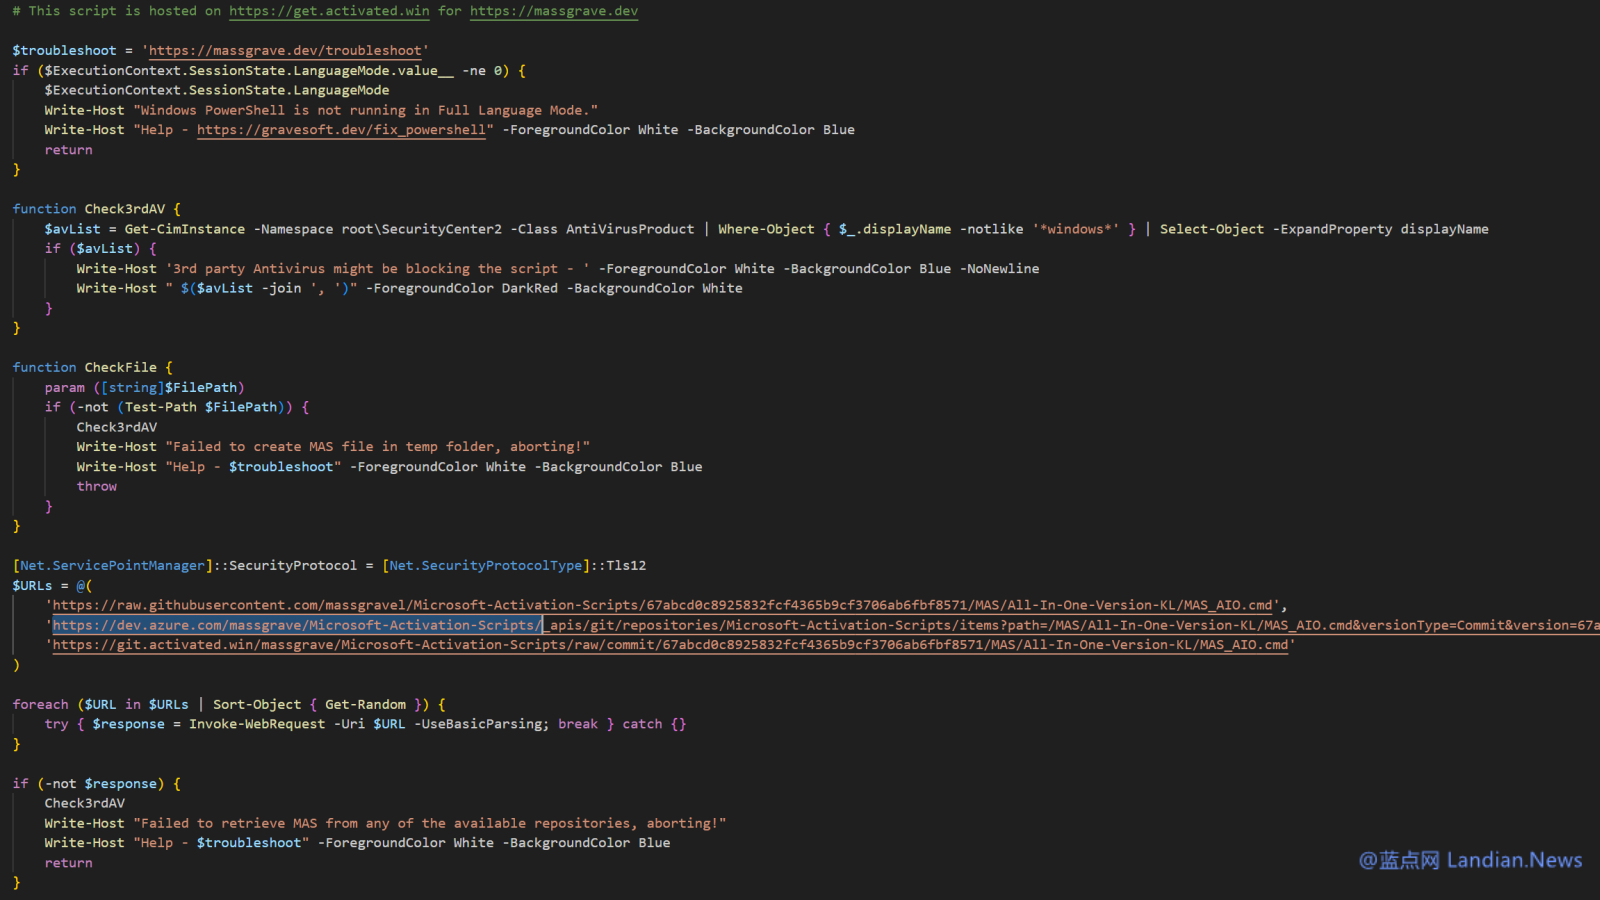Open the get.activated.win link in top comment
This screenshot has width=1600, height=900.
329,11
